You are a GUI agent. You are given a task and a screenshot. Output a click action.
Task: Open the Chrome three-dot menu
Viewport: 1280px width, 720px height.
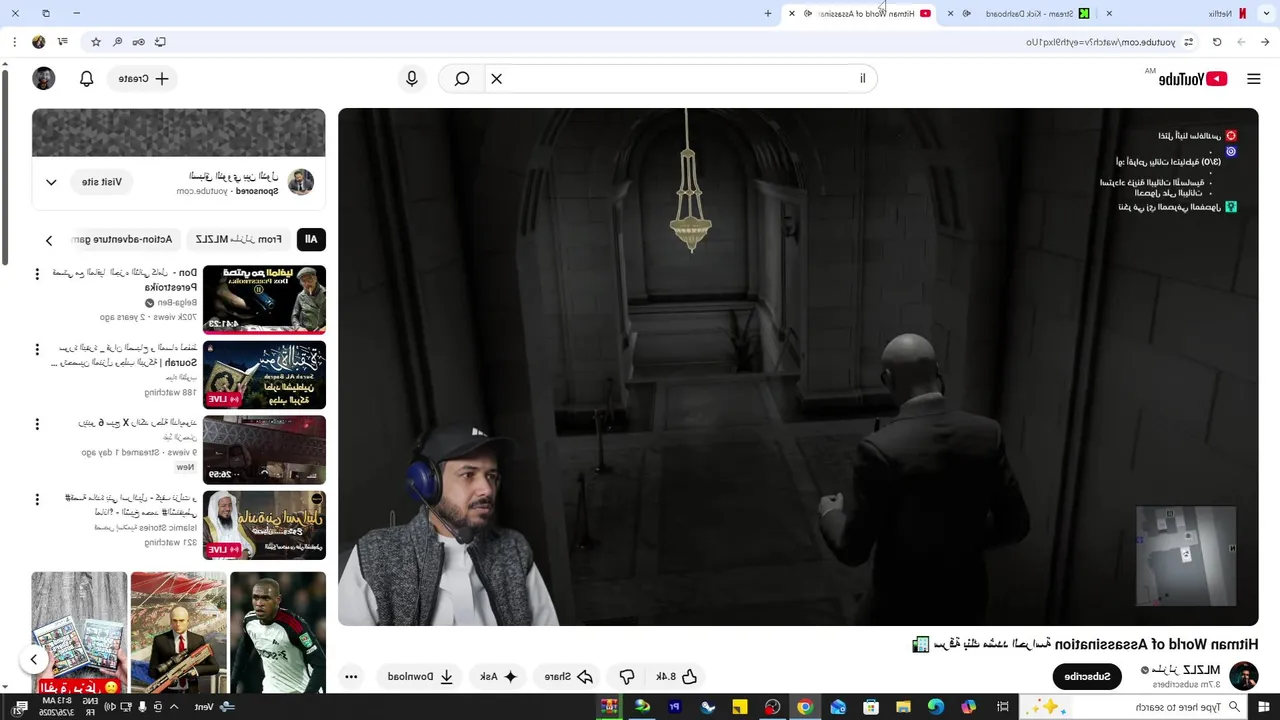14,42
